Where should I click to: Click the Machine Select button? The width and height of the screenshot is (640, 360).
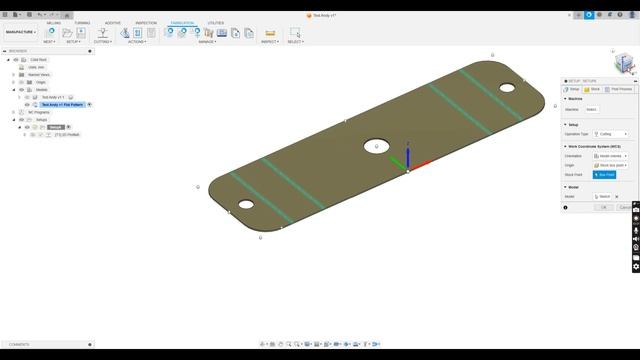(591, 109)
